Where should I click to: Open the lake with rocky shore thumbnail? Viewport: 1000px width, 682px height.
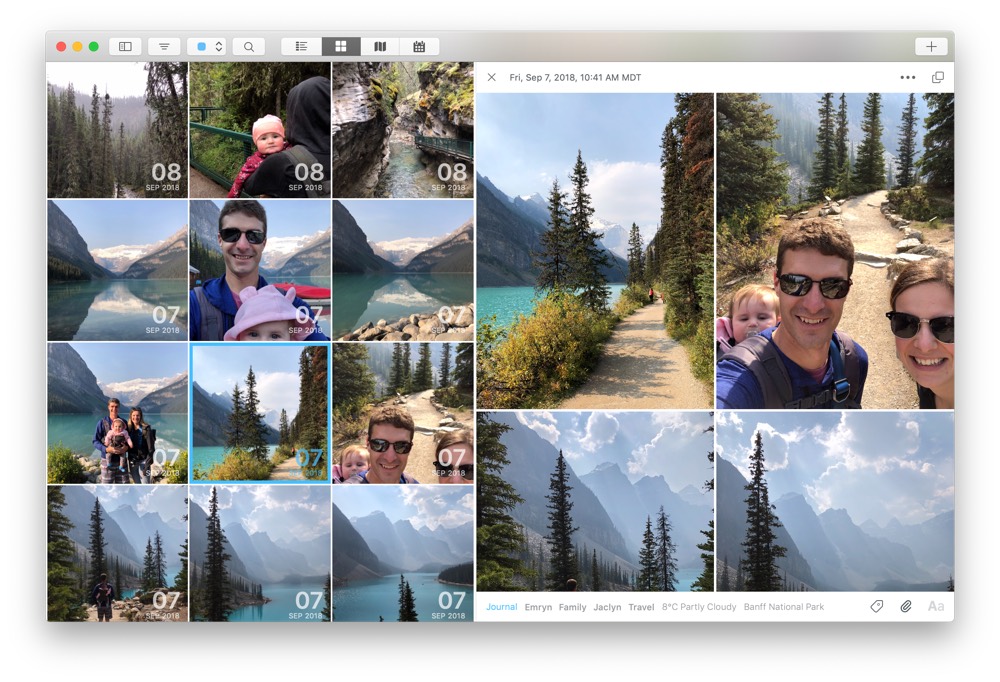(x=403, y=271)
